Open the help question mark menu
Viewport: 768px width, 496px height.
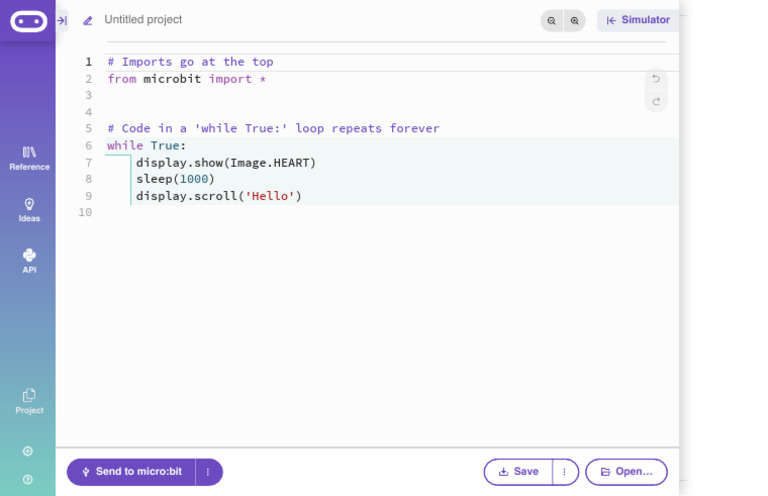28,479
